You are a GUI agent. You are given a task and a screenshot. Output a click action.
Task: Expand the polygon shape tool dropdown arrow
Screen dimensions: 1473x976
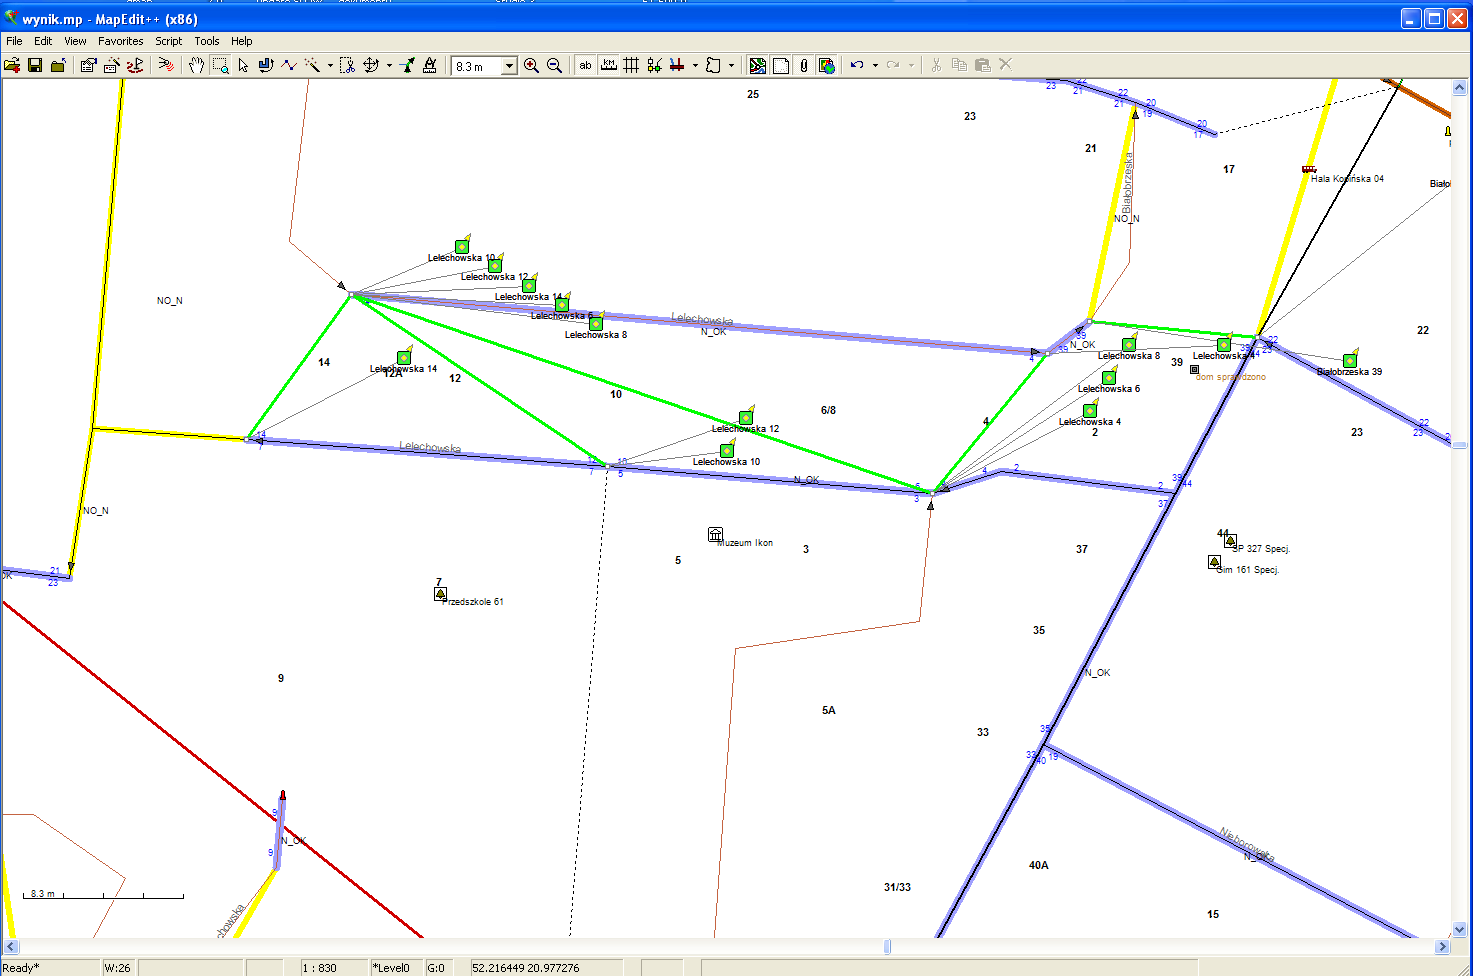point(731,66)
